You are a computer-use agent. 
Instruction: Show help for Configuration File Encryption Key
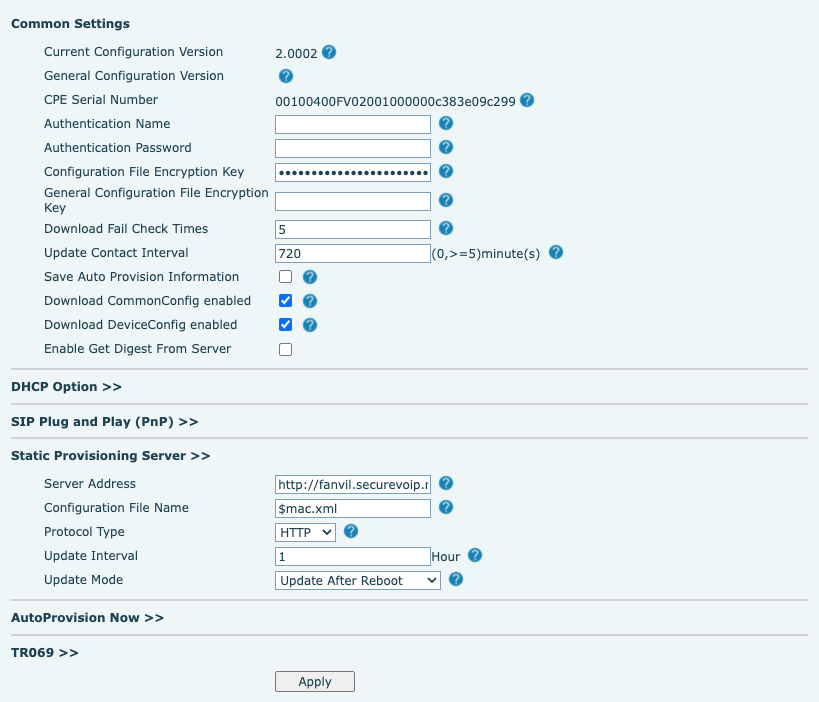446,171
